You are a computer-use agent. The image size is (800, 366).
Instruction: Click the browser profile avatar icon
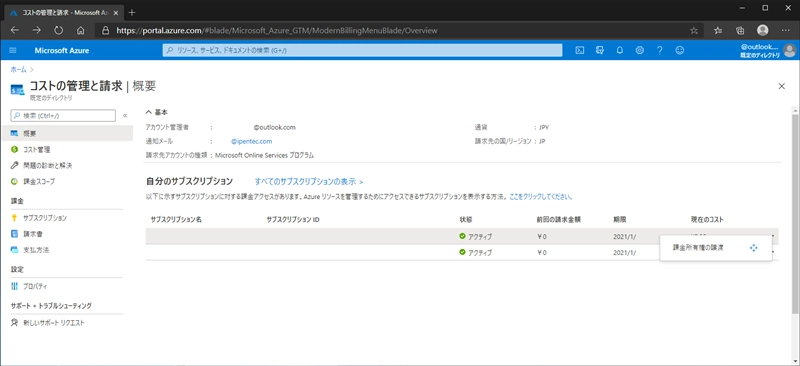point(763,31)
